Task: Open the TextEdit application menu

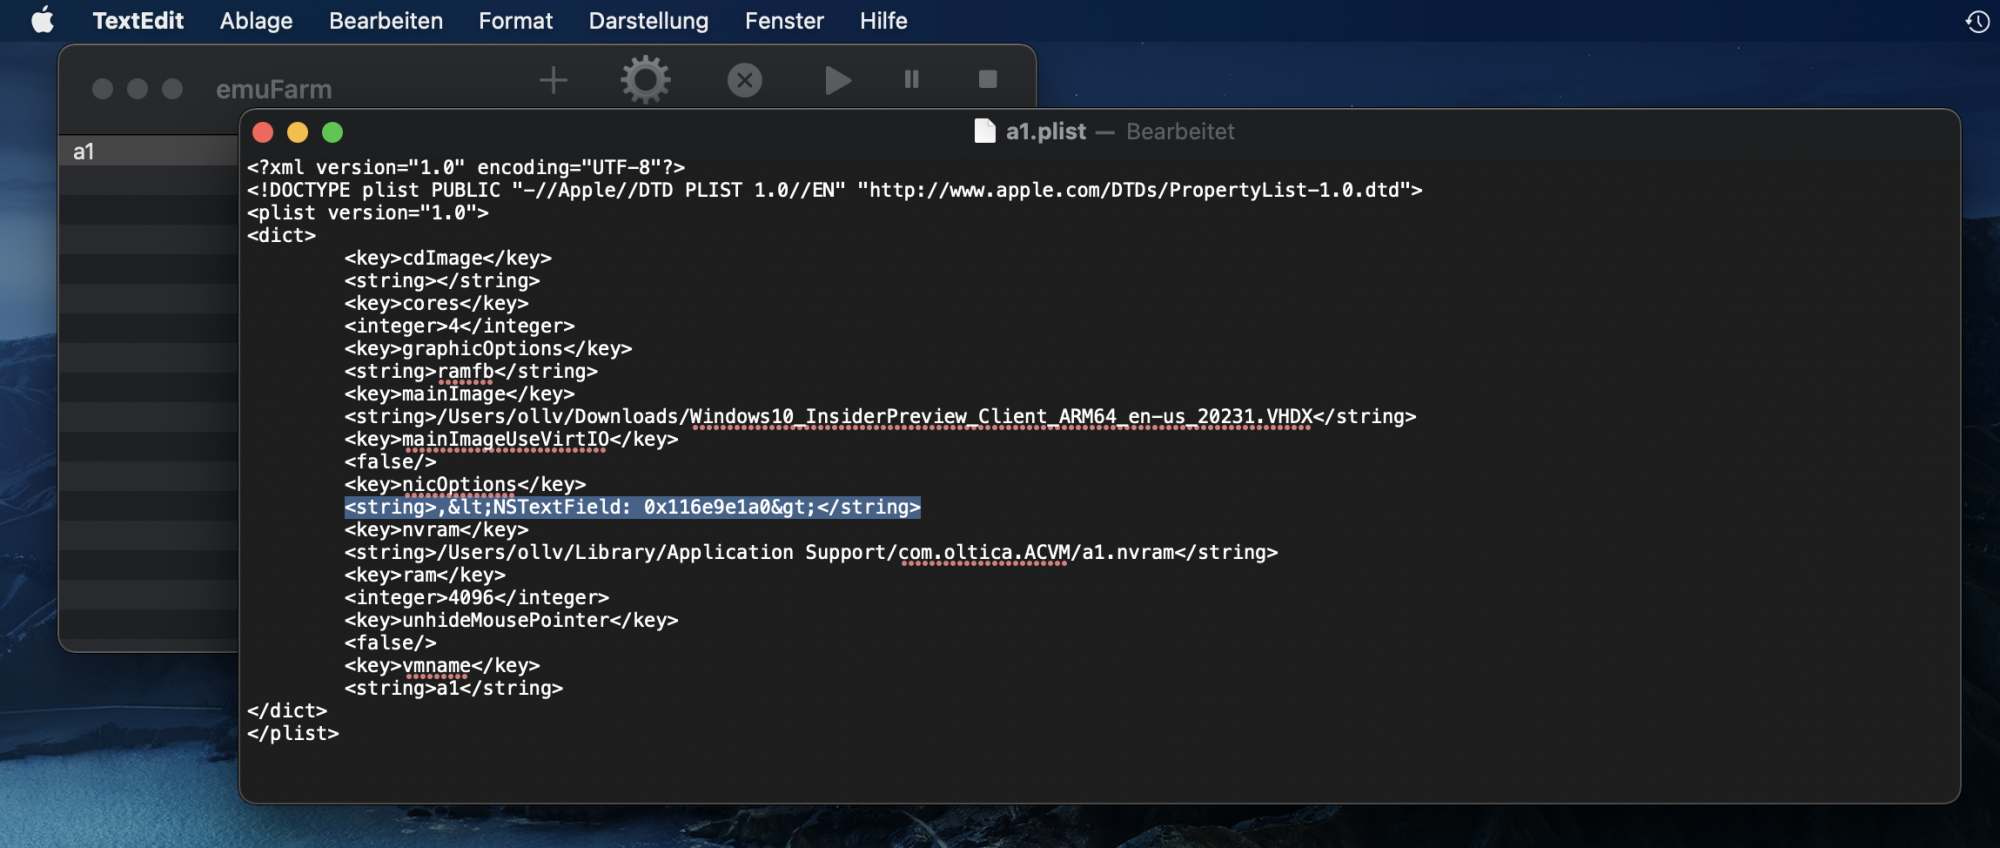Action: coord(138,20)
